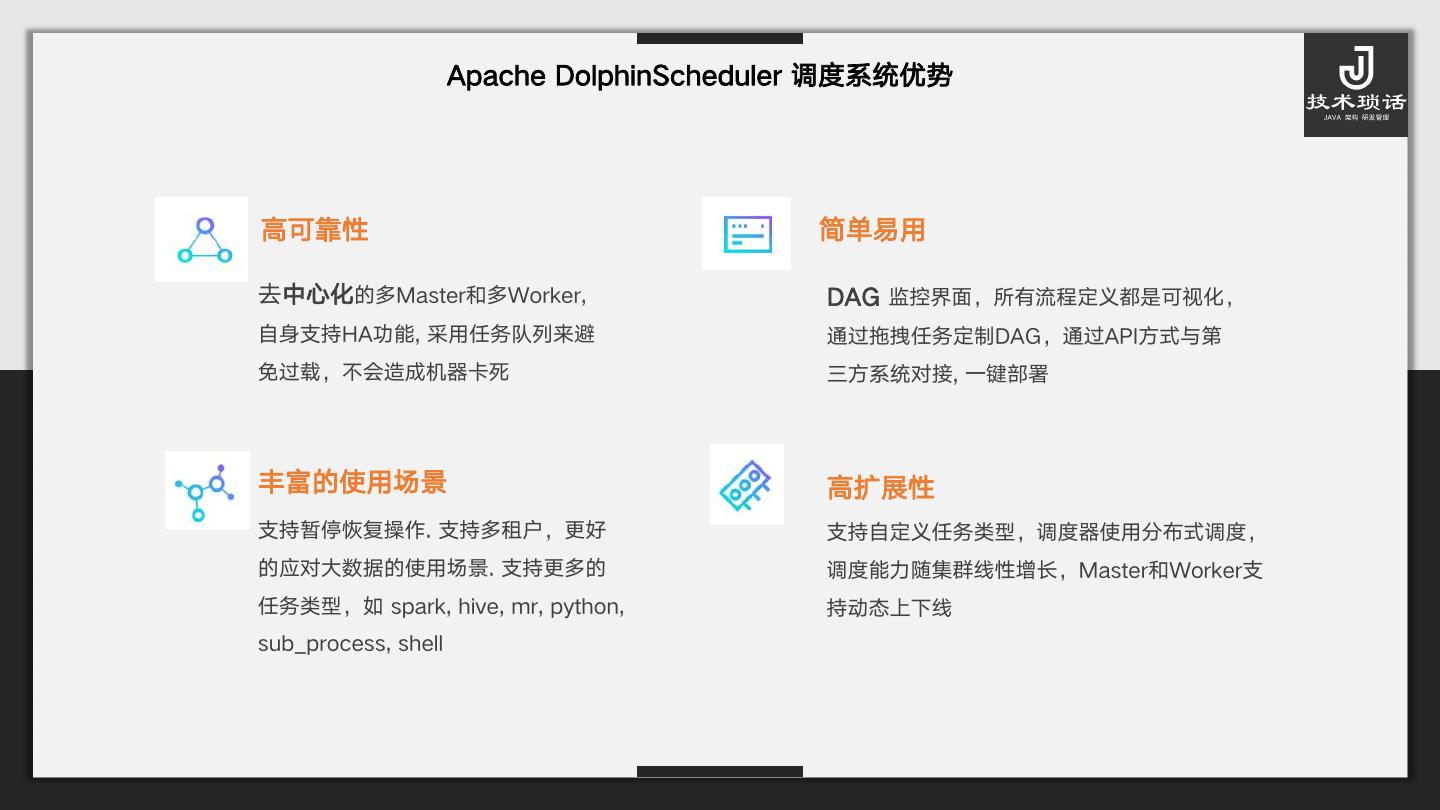The width and height of the screenshot is (1440, 810).
Task: Click the orange heading 高可靠性
Action: pos(314,230)
